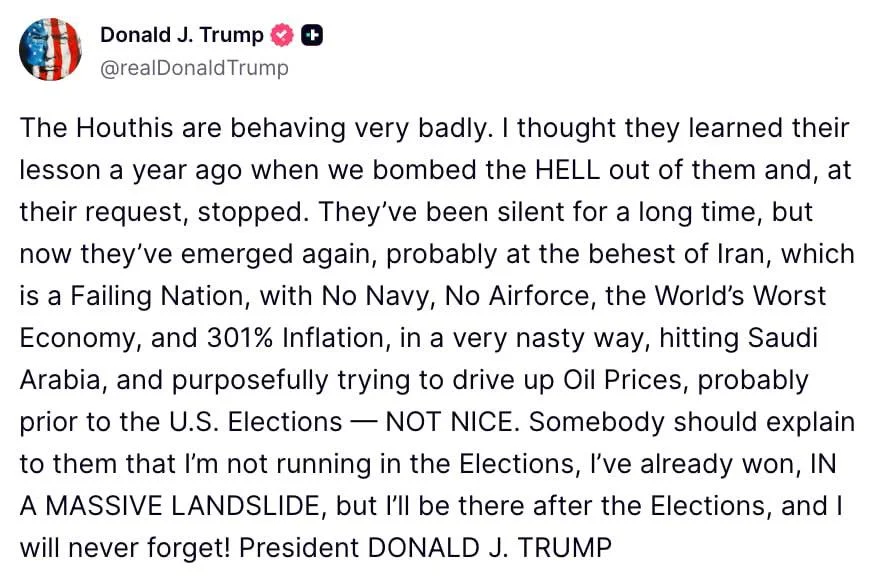Open the @realDonaldTrump handle link
874x580 pixels.
[x=195, y=68]
